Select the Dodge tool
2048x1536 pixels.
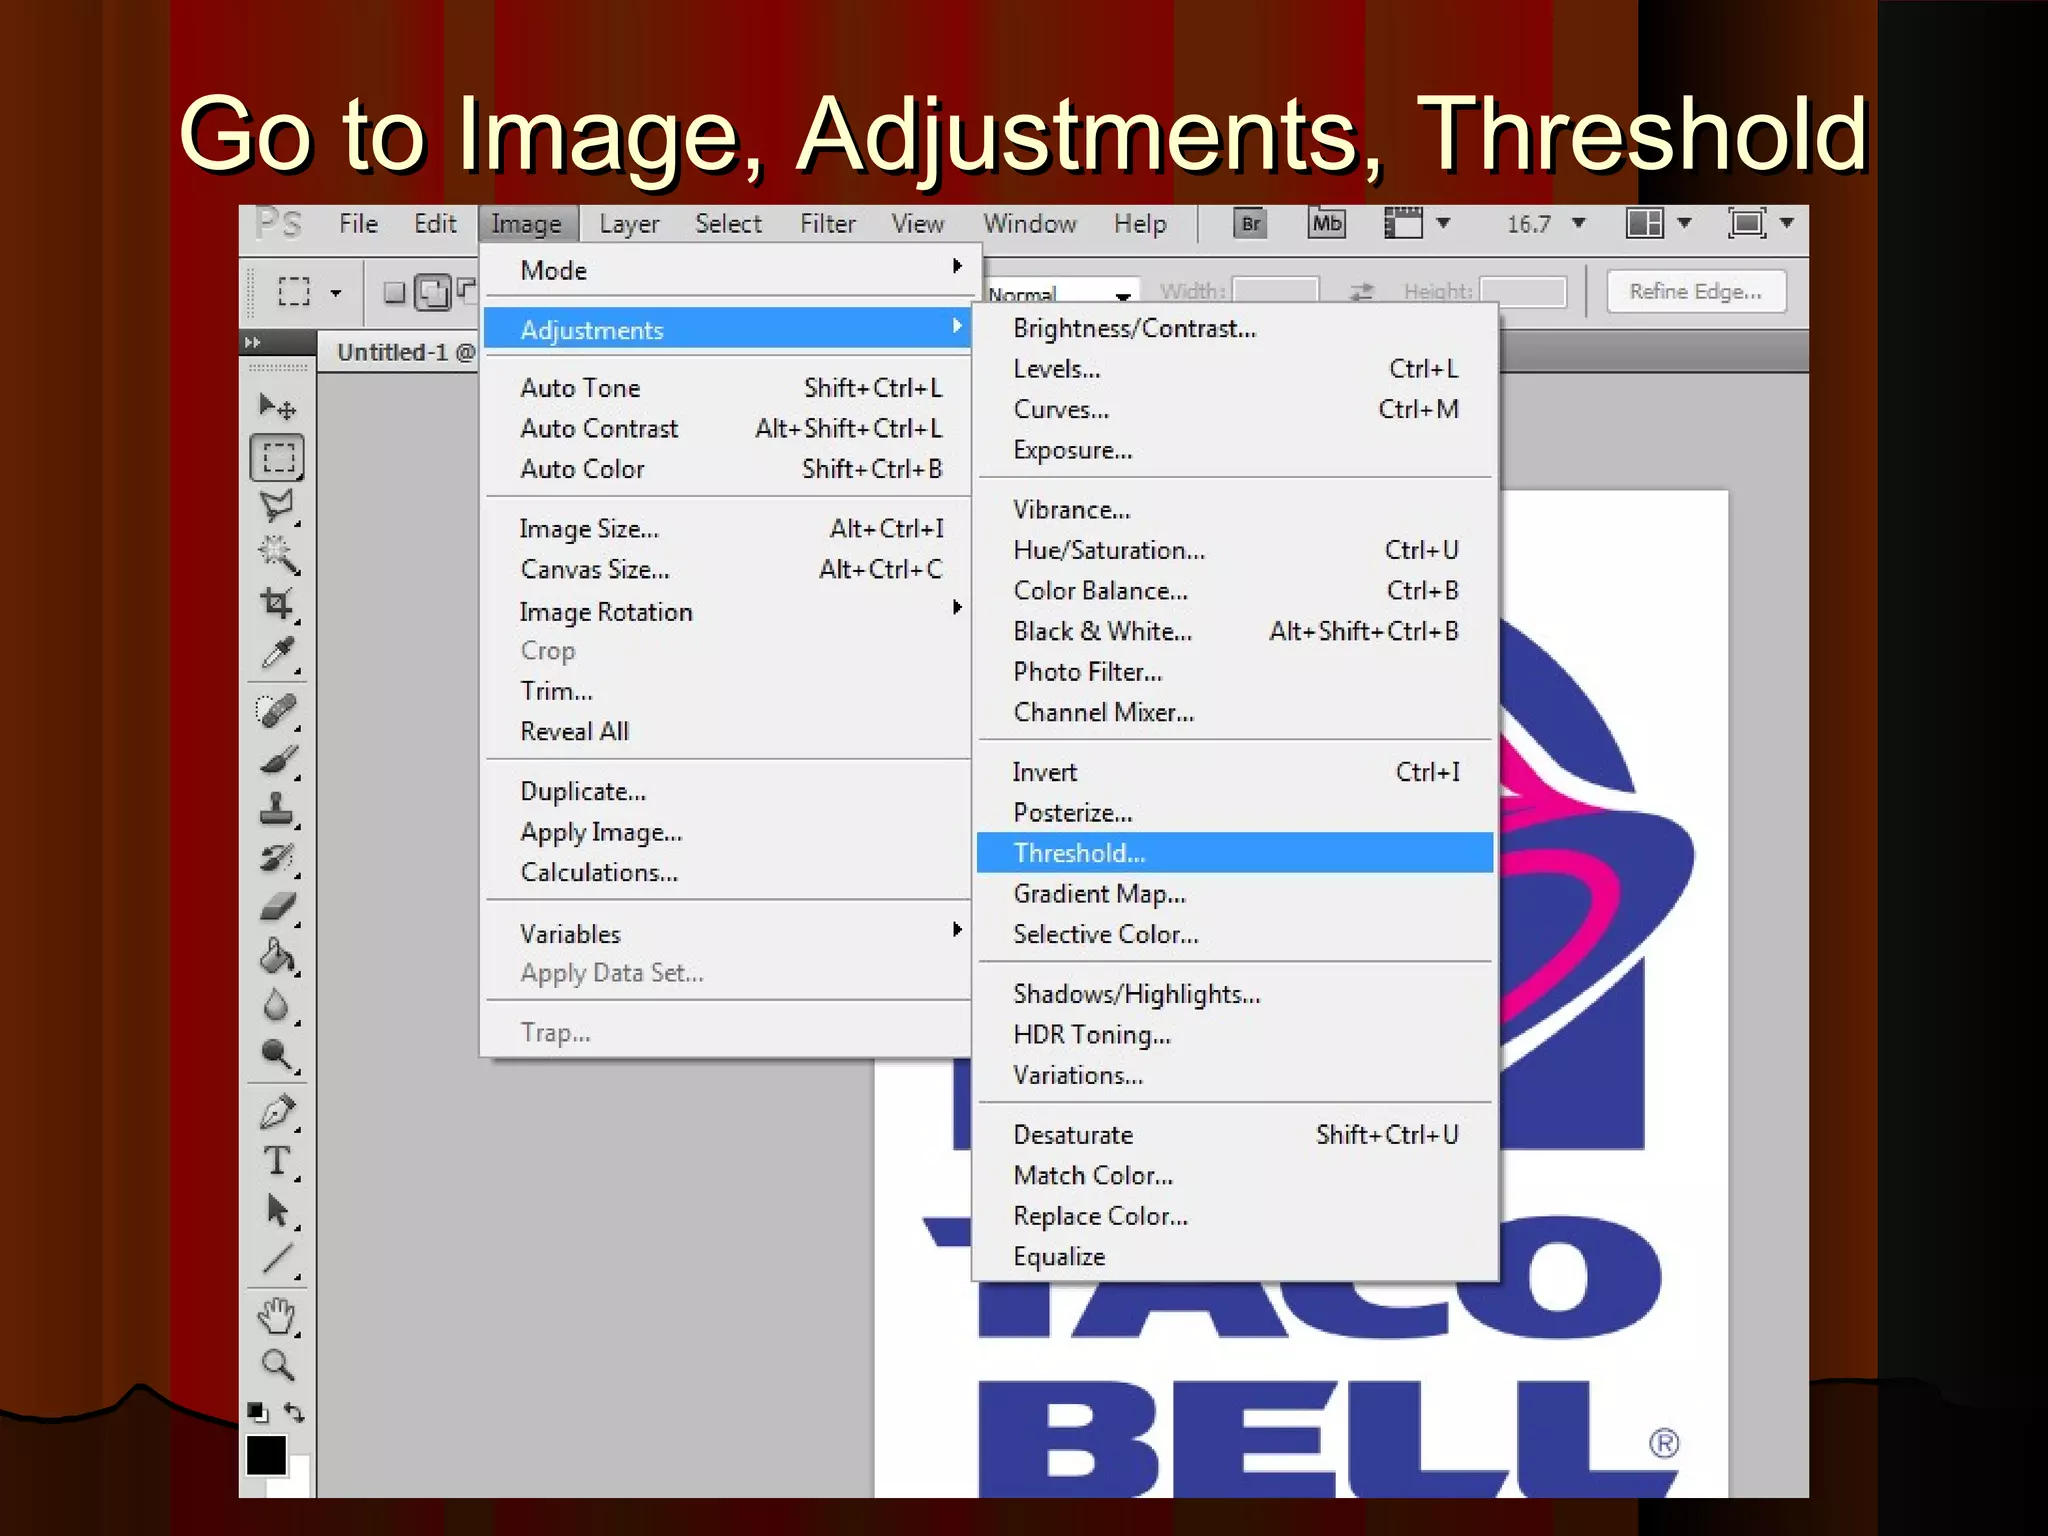coord(277,1055)
